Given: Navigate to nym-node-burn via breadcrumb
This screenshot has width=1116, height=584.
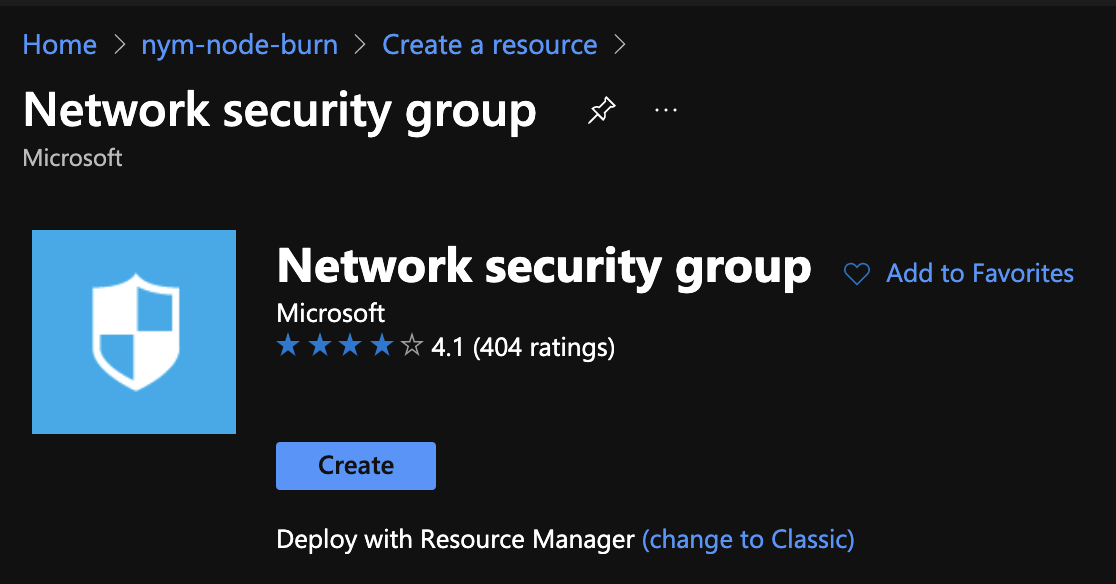Looking at the screenshot, I should (x=239, y=44).
